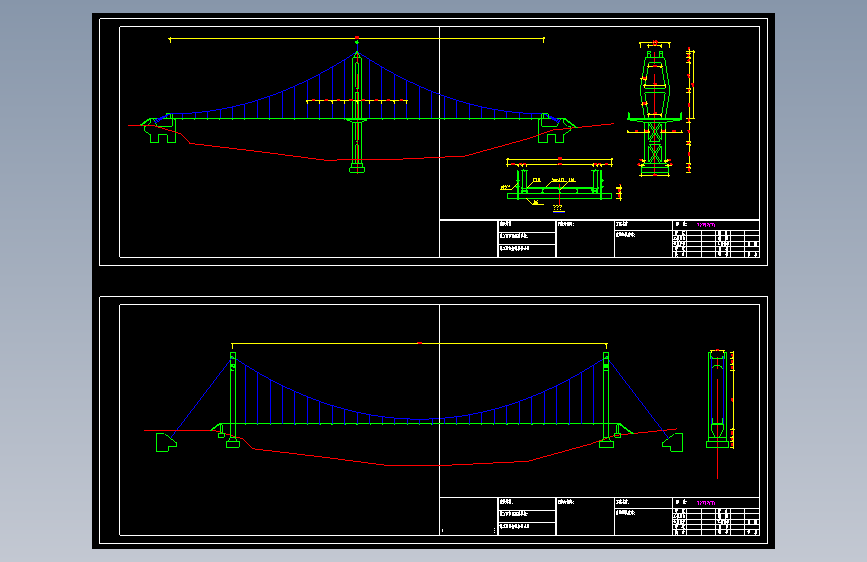Click the magenta text in lower title block

706,503
